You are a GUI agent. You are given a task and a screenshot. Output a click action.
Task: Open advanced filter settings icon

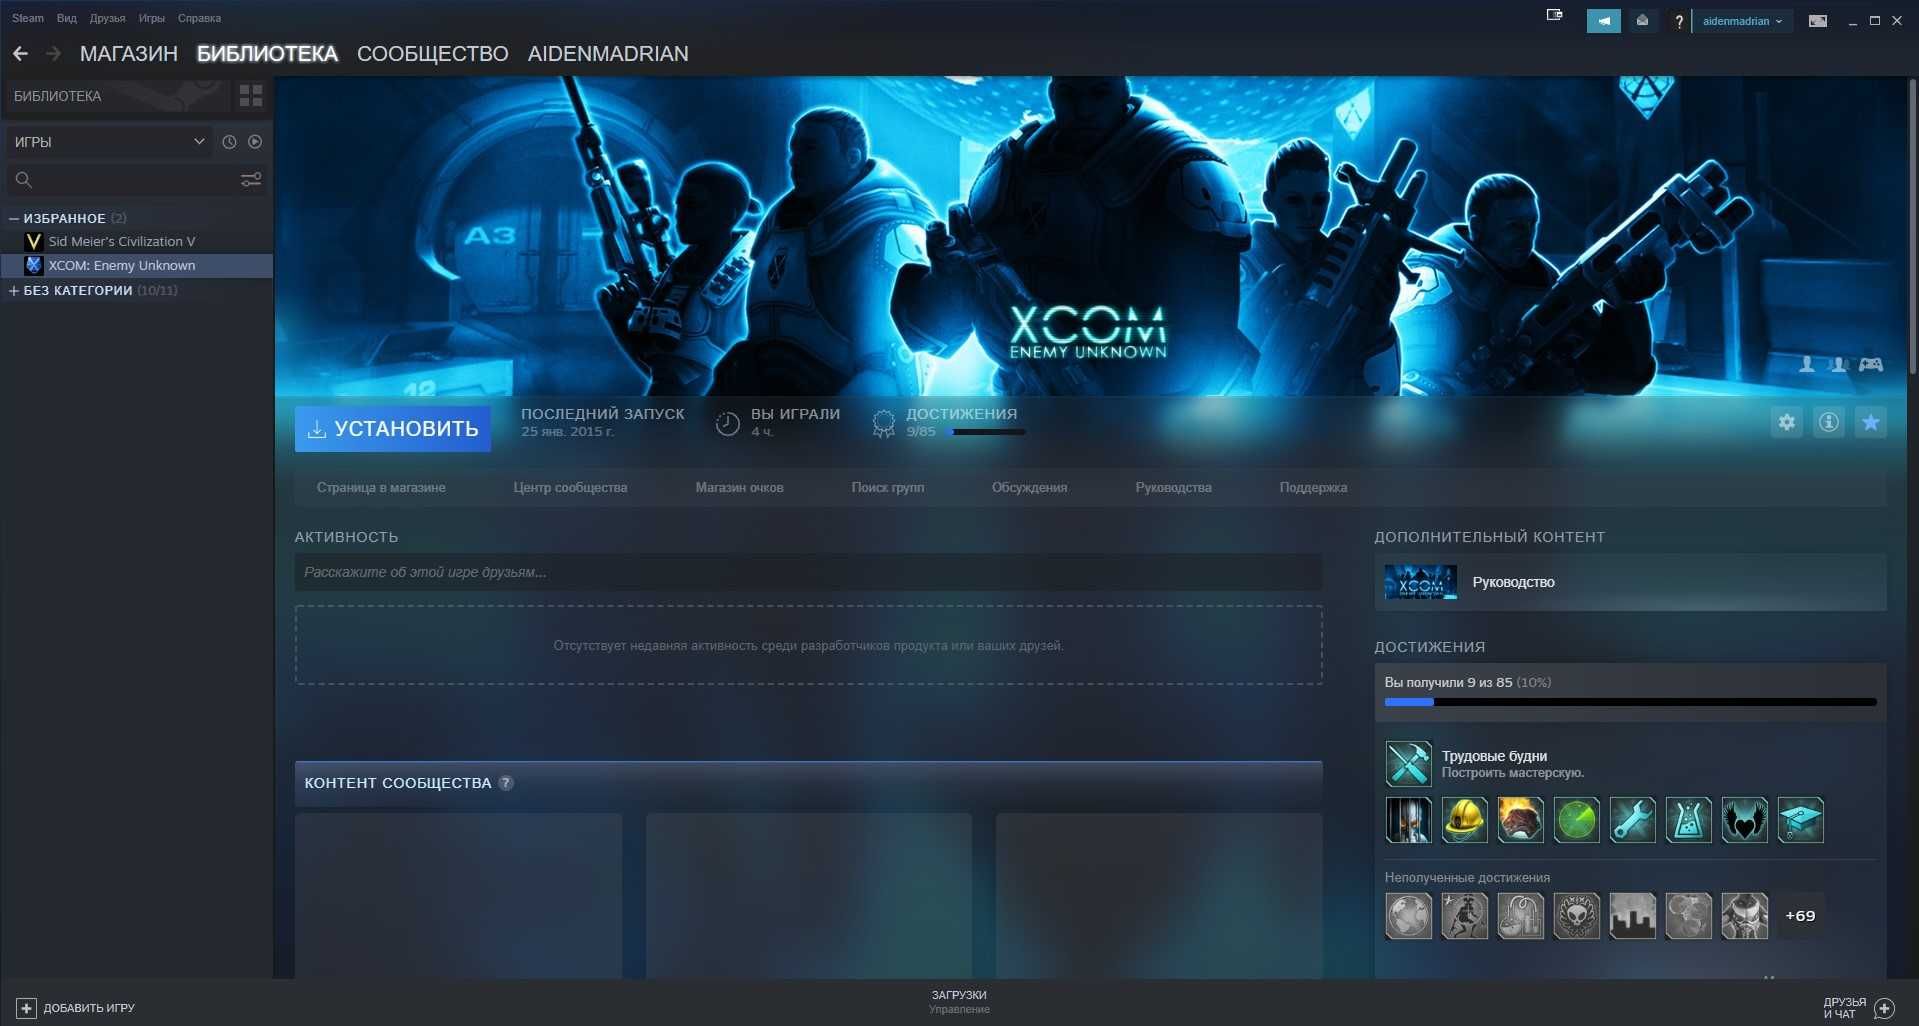(251, 179)
